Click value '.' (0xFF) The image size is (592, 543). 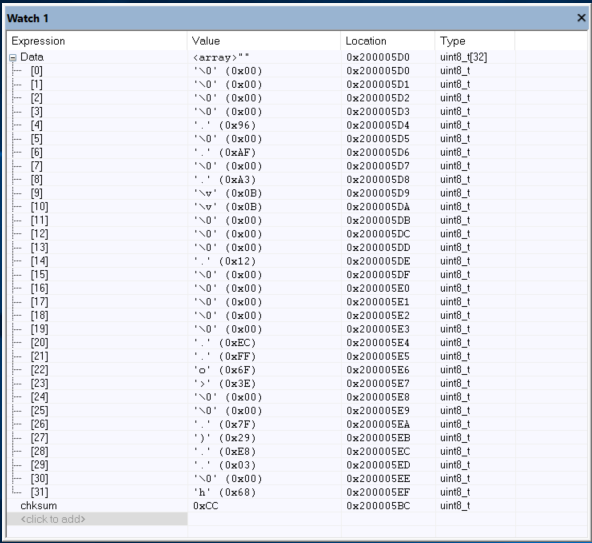click(224, 356)
